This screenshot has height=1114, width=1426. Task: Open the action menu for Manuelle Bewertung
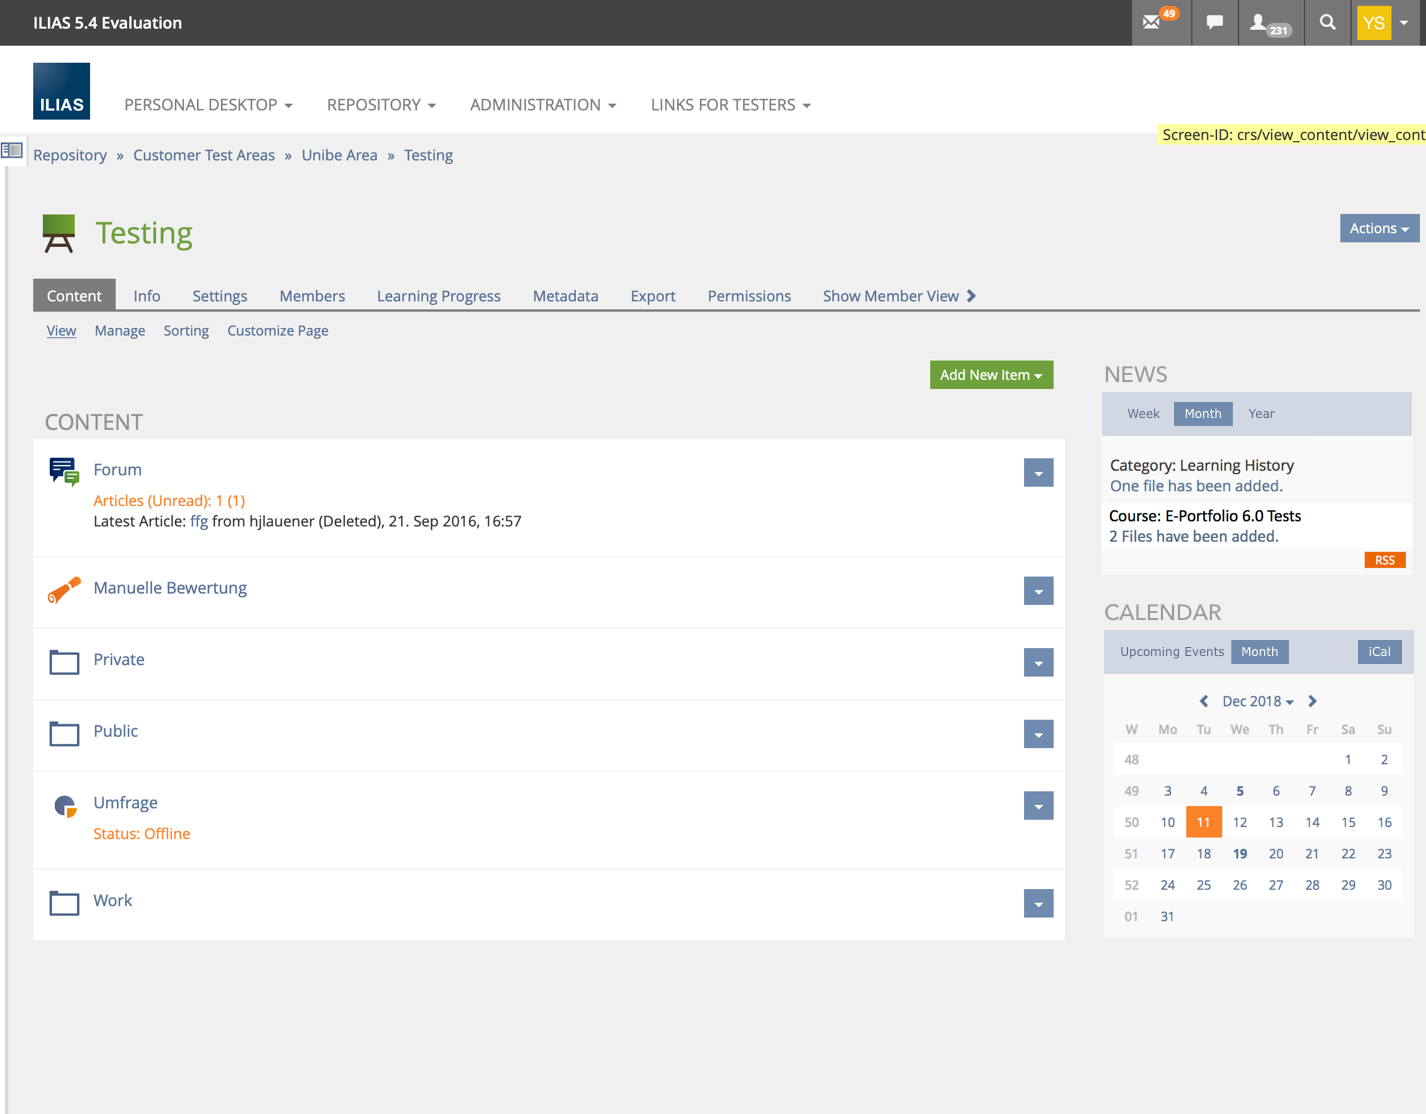[1038, 591]
